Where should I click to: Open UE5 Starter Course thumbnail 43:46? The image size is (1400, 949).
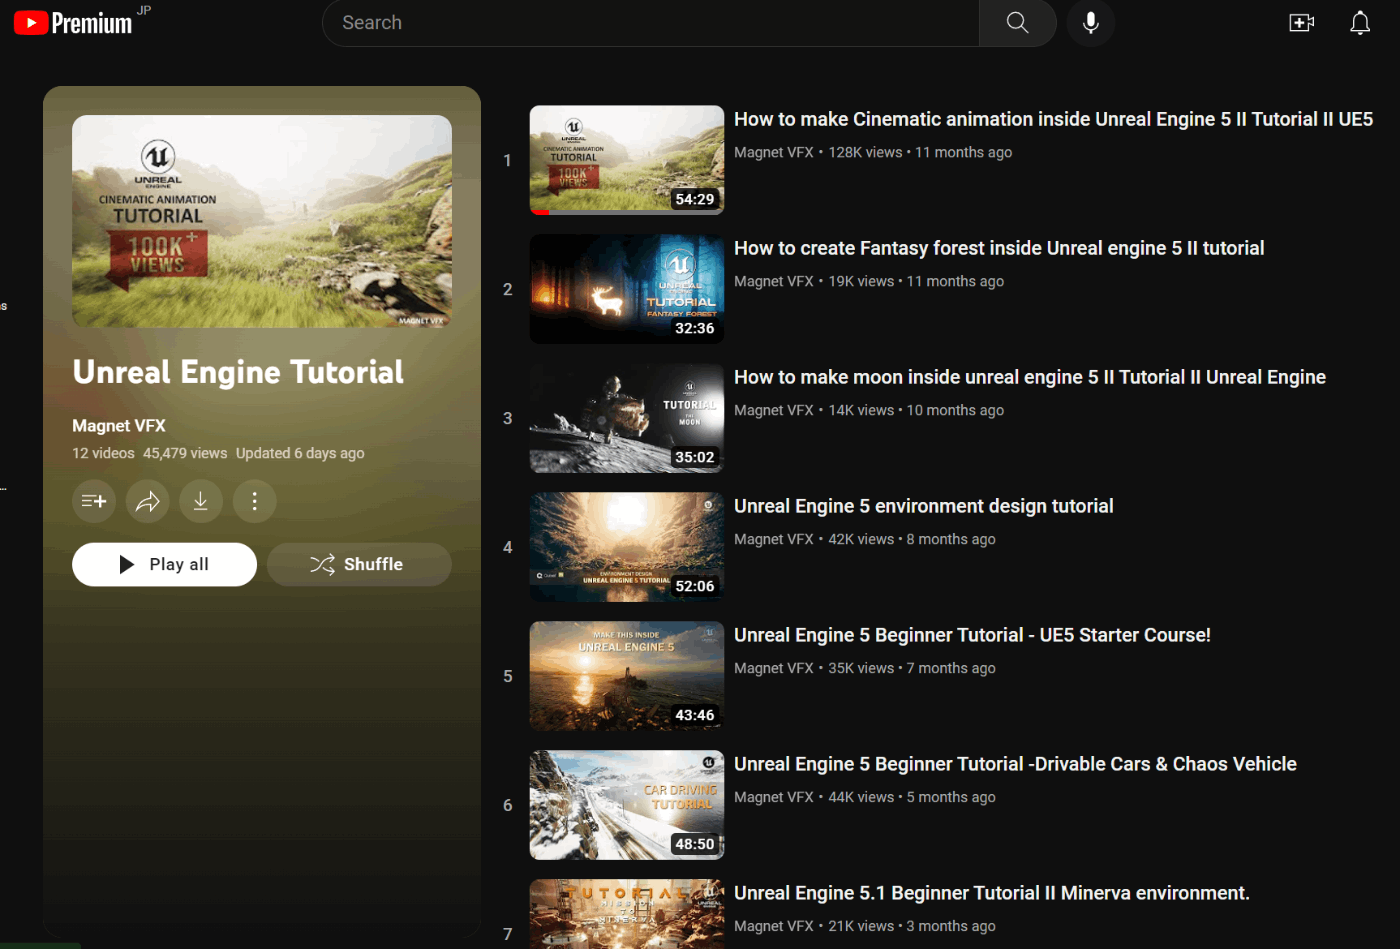pyautogui.click(x=627, y=676)
